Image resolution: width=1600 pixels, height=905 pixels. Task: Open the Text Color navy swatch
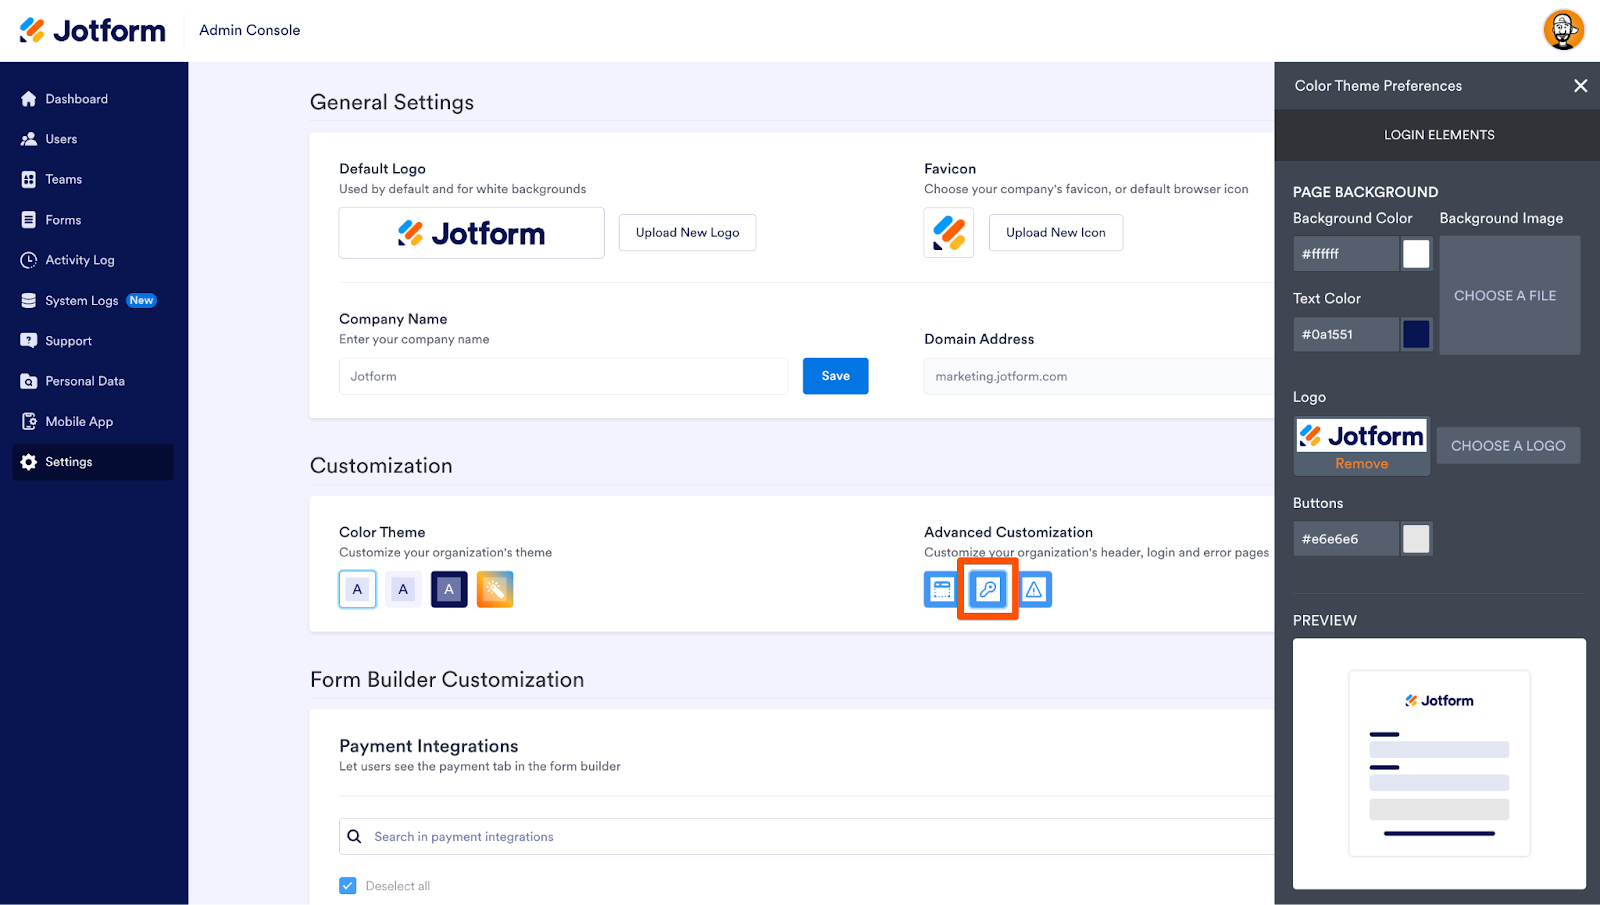[1416, 335]
